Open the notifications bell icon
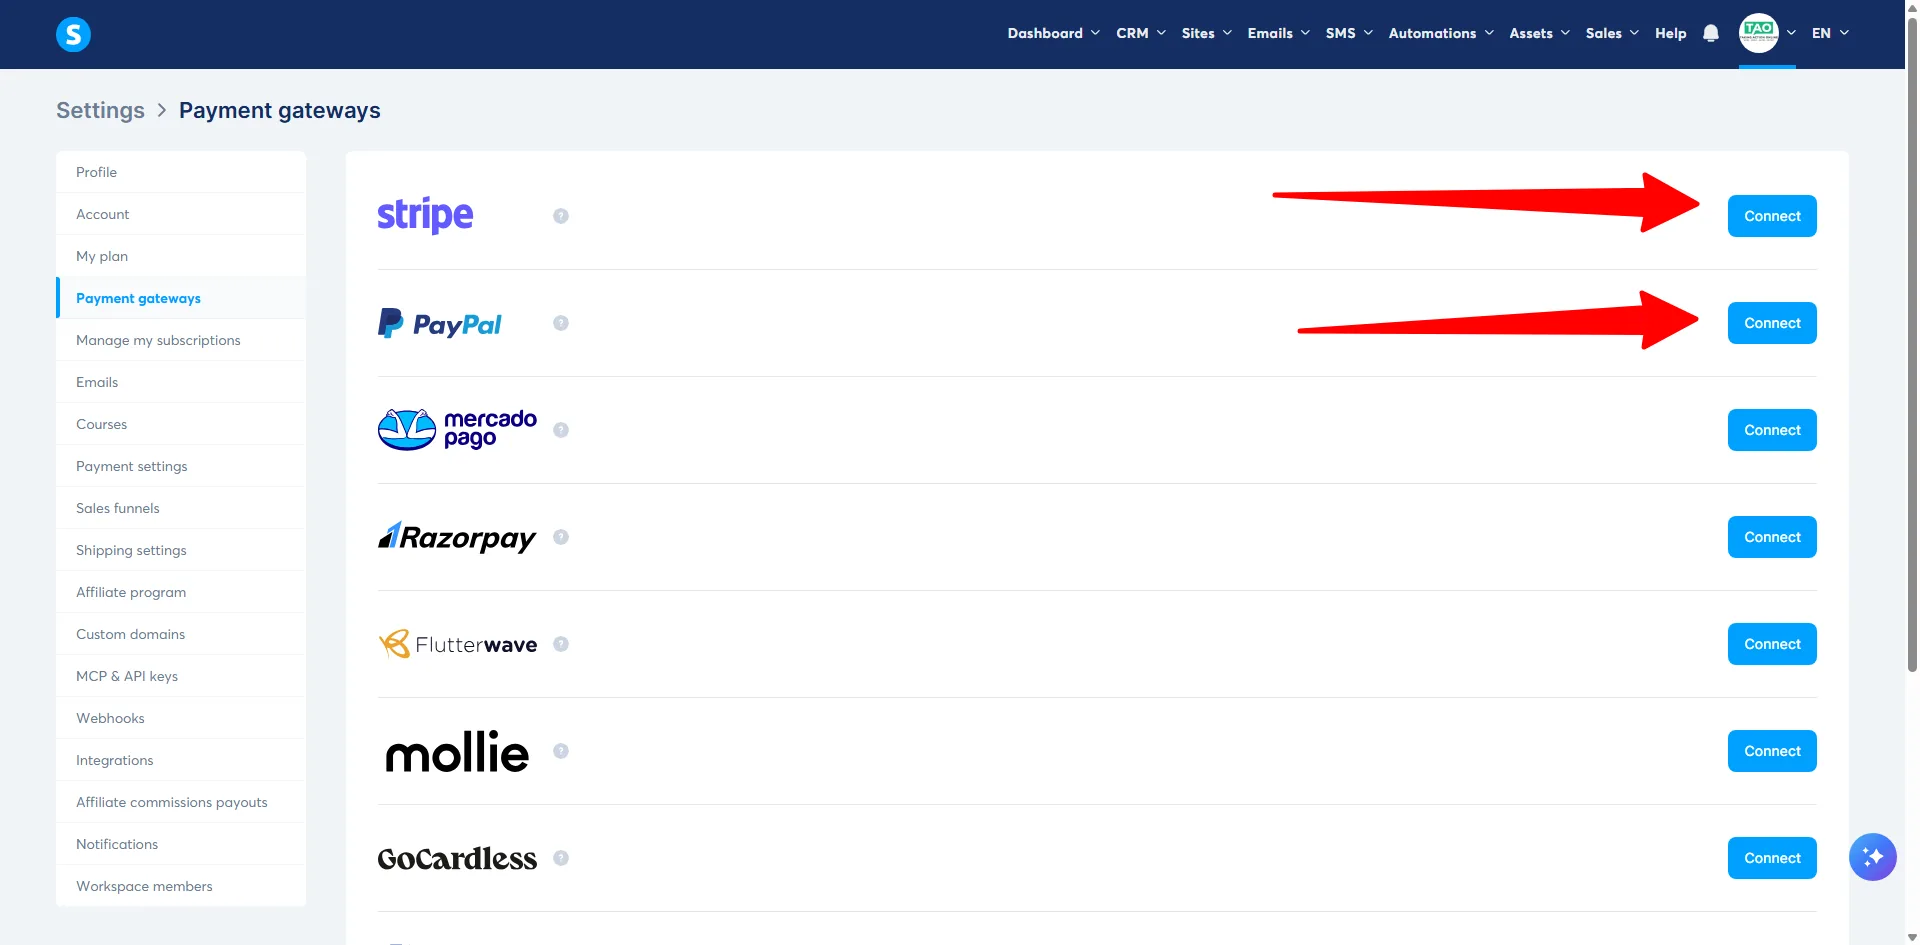 point(1711,33)
